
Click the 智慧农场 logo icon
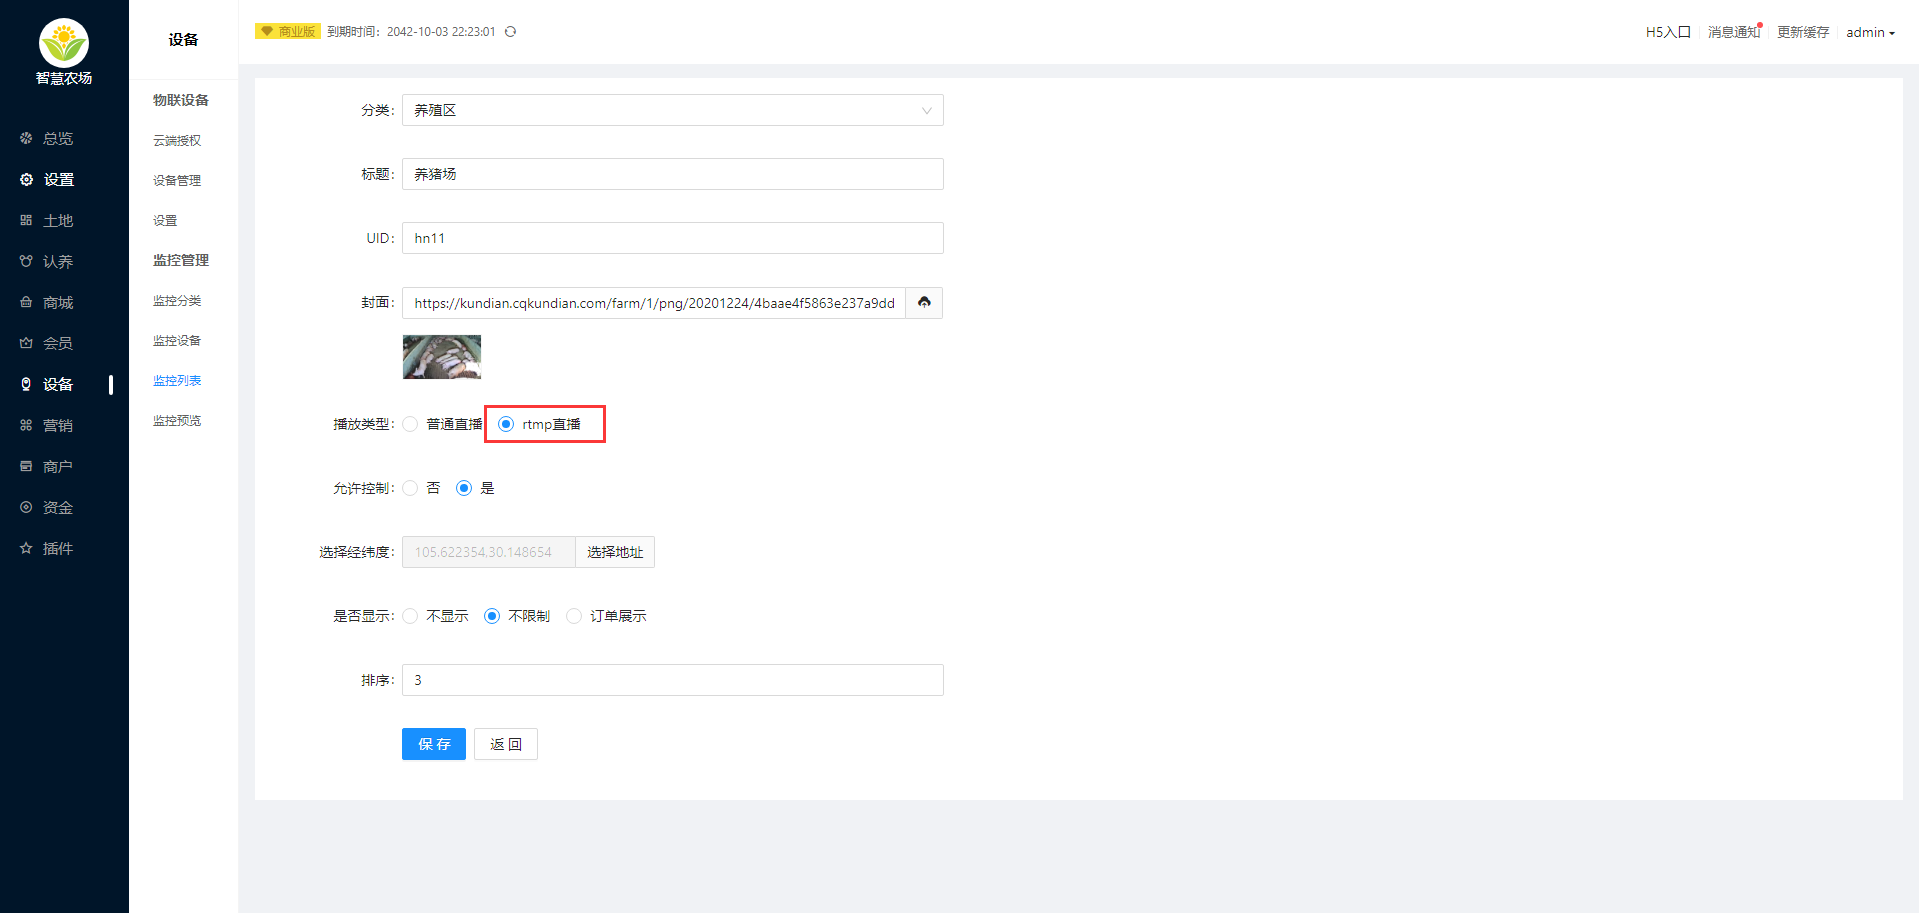click(x=64, y=43)
